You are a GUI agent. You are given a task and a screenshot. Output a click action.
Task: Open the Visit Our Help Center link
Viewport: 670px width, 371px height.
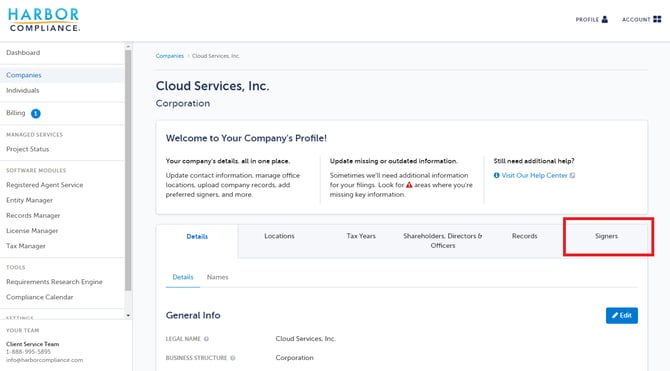[534, 175]
